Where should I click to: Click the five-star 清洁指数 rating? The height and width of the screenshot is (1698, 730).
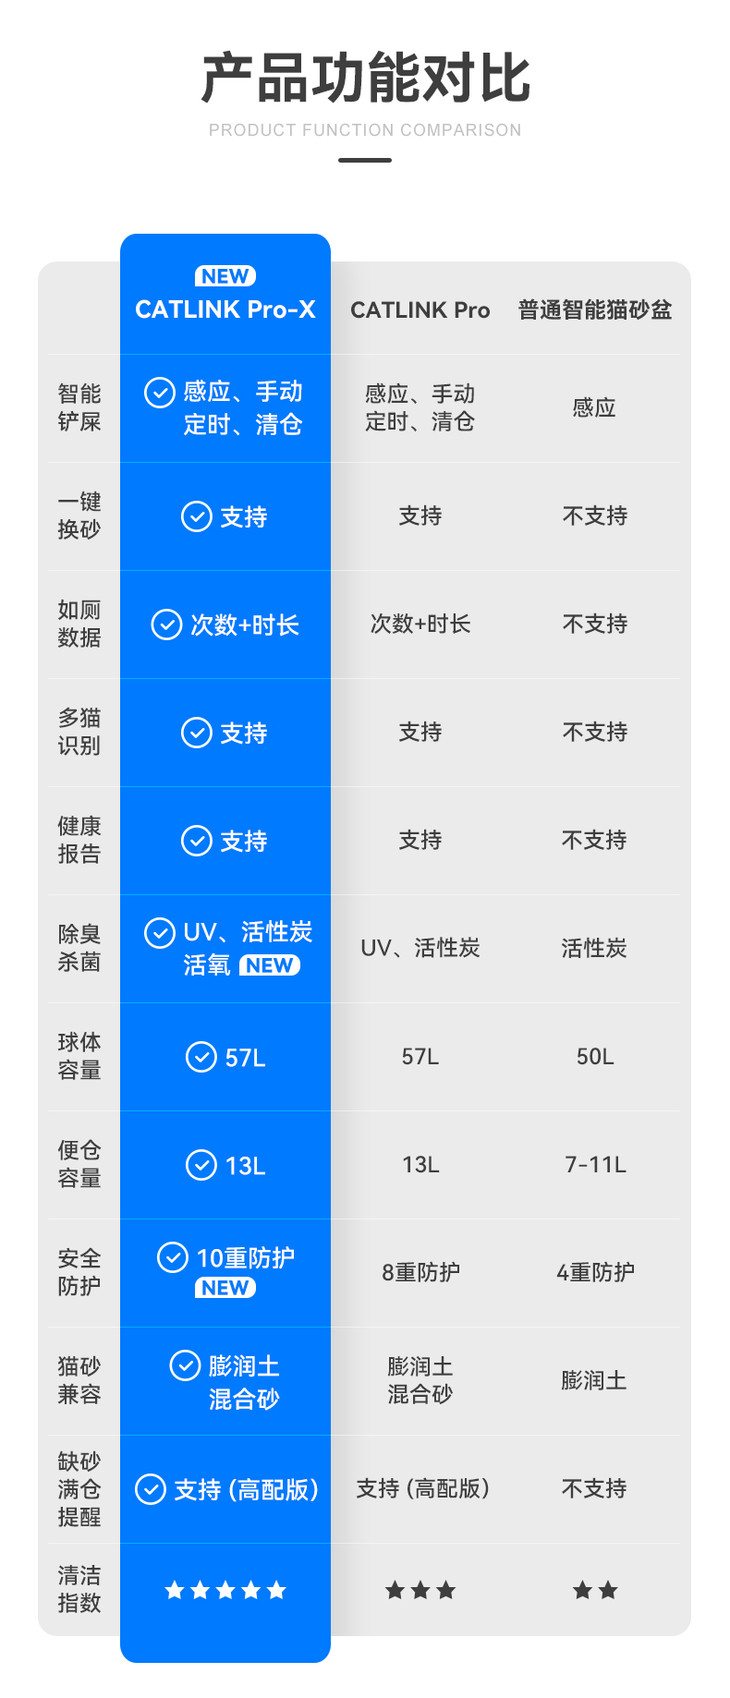[225, 1590]
